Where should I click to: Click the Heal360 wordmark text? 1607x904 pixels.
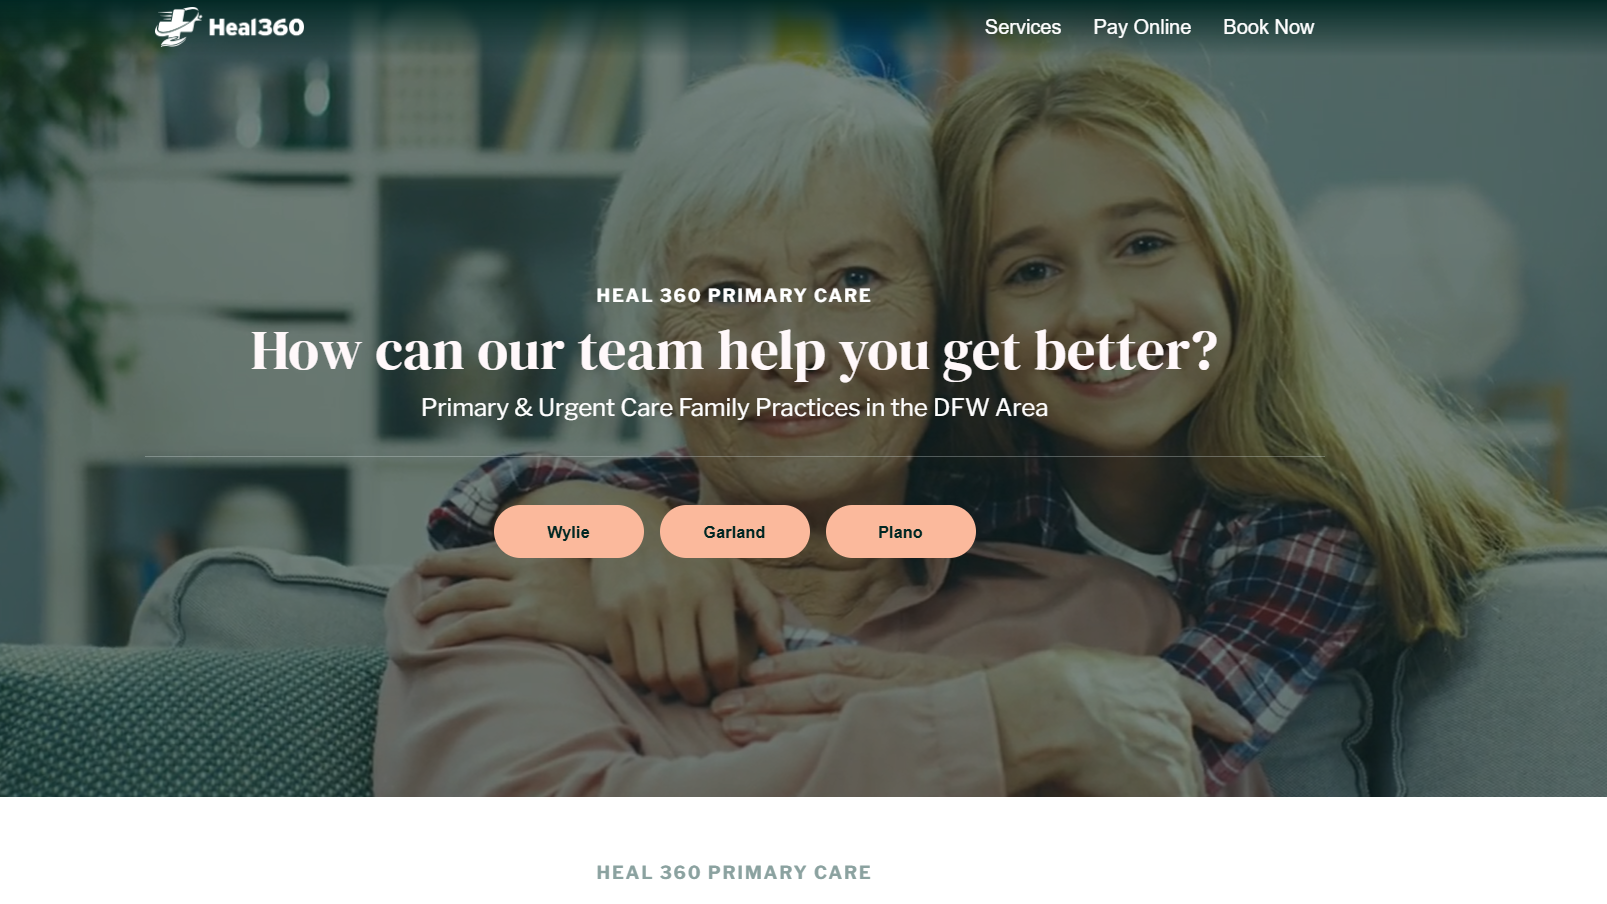coord(256,28)
